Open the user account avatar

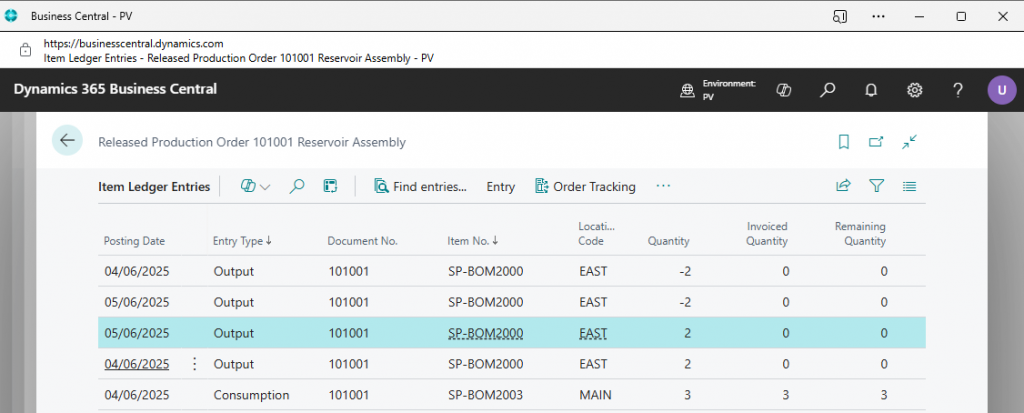coord(1001,90)
